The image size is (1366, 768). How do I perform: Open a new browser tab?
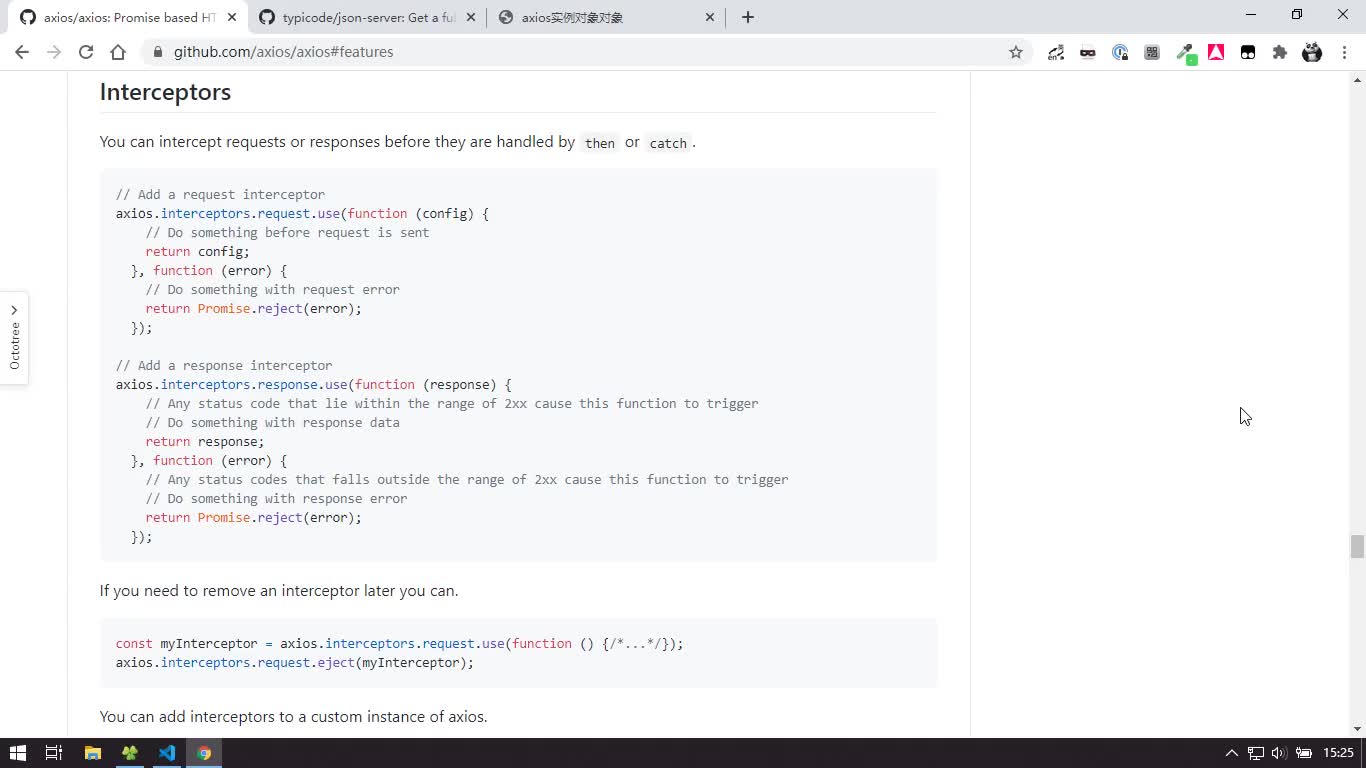748,17
